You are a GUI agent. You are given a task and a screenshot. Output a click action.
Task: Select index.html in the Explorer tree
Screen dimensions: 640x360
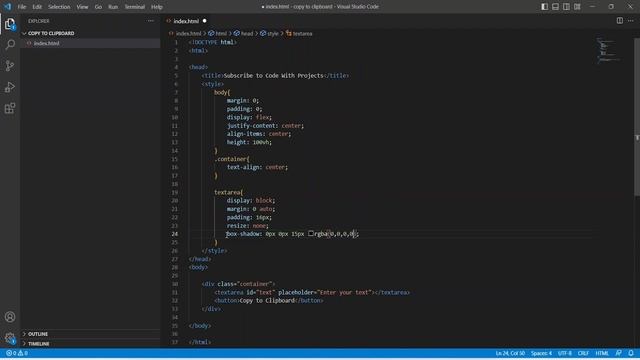click(x=47, y=43)
